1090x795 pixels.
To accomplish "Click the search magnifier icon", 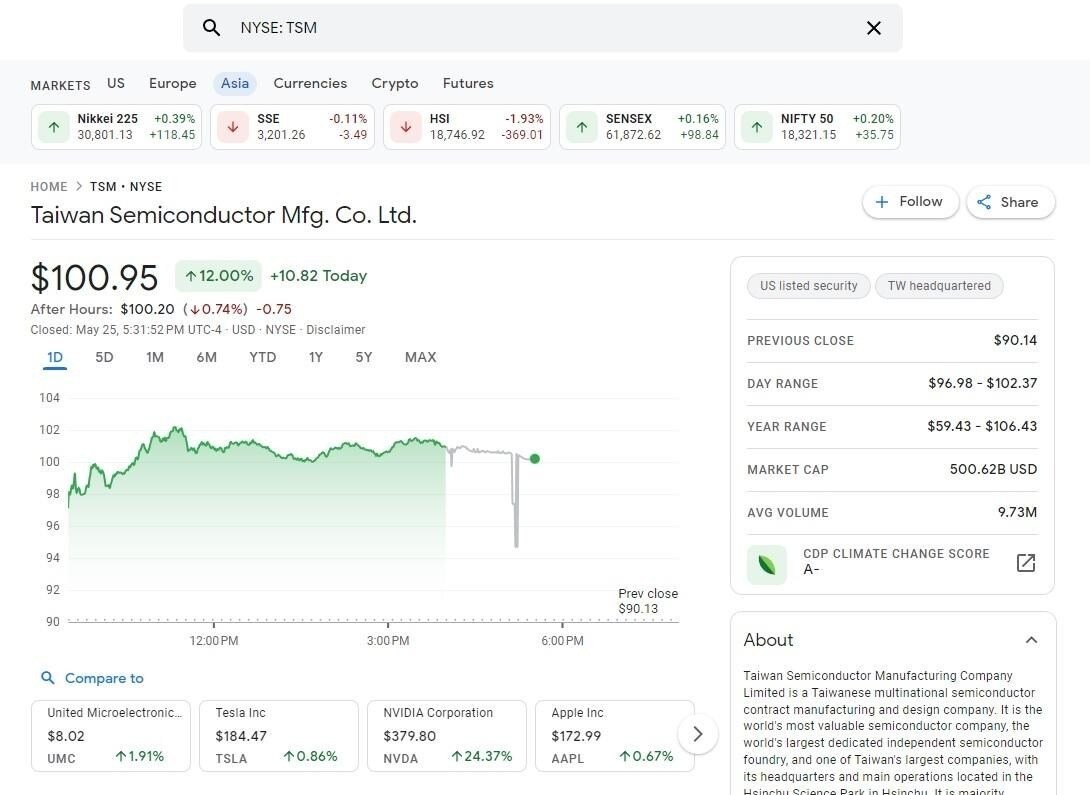I will click(211, 28).
